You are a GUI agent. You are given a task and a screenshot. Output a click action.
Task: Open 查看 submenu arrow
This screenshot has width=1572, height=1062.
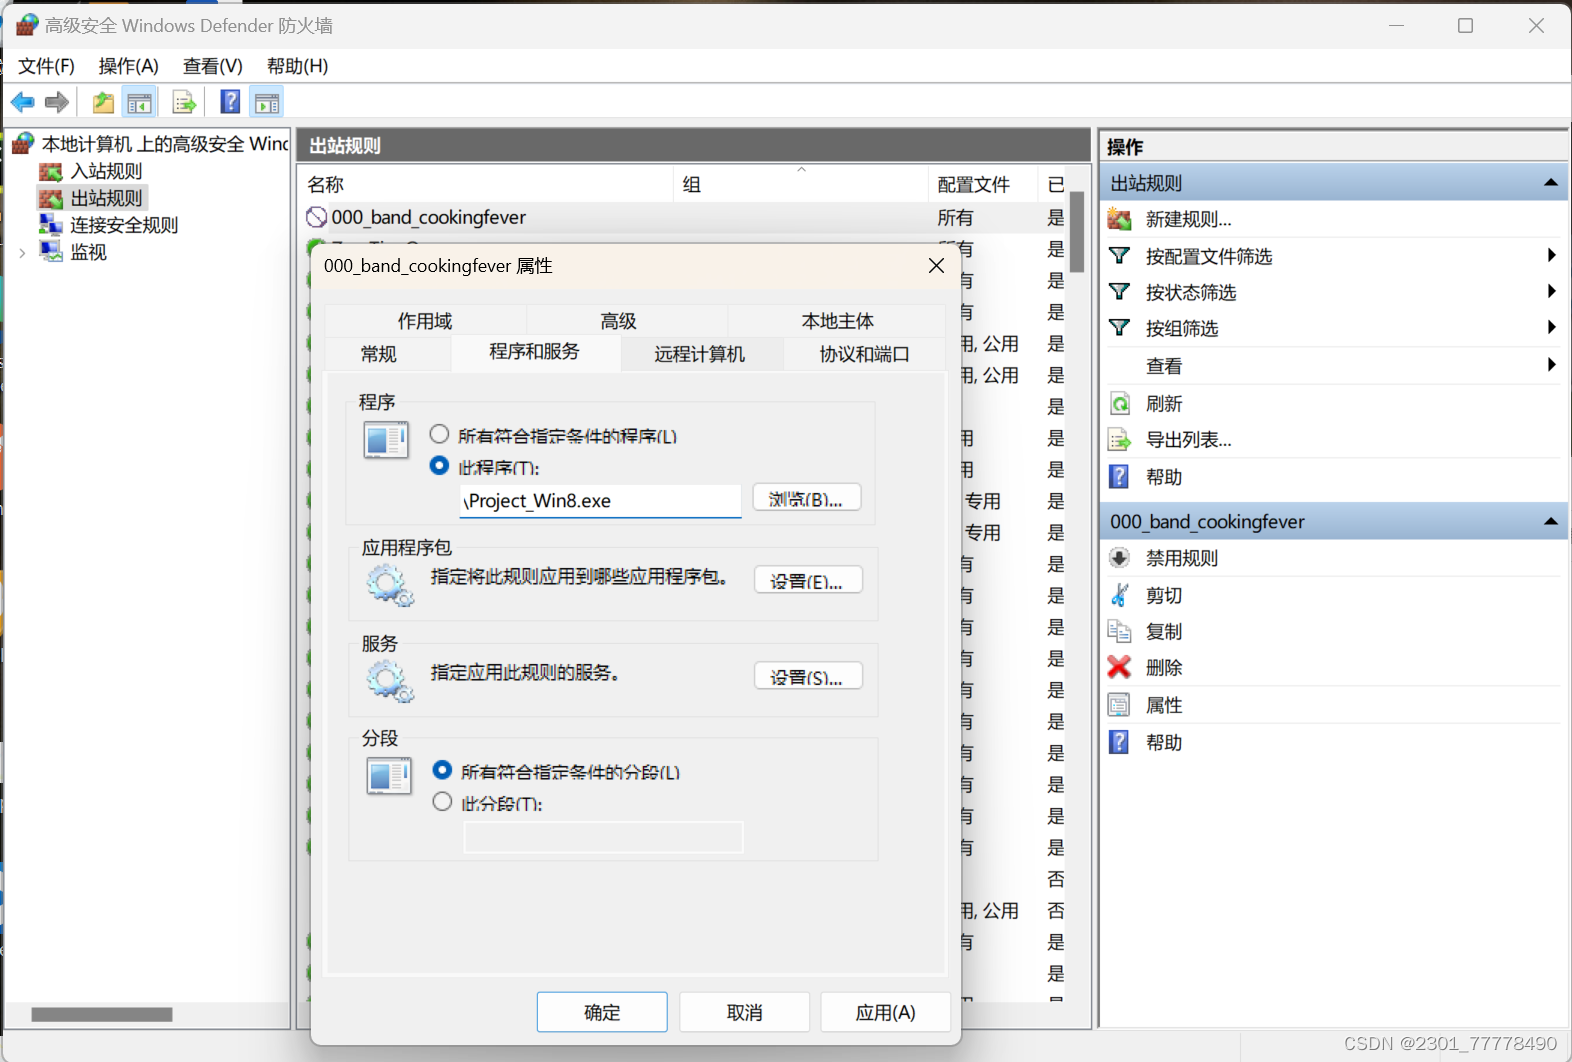[x=1551, y=365]
